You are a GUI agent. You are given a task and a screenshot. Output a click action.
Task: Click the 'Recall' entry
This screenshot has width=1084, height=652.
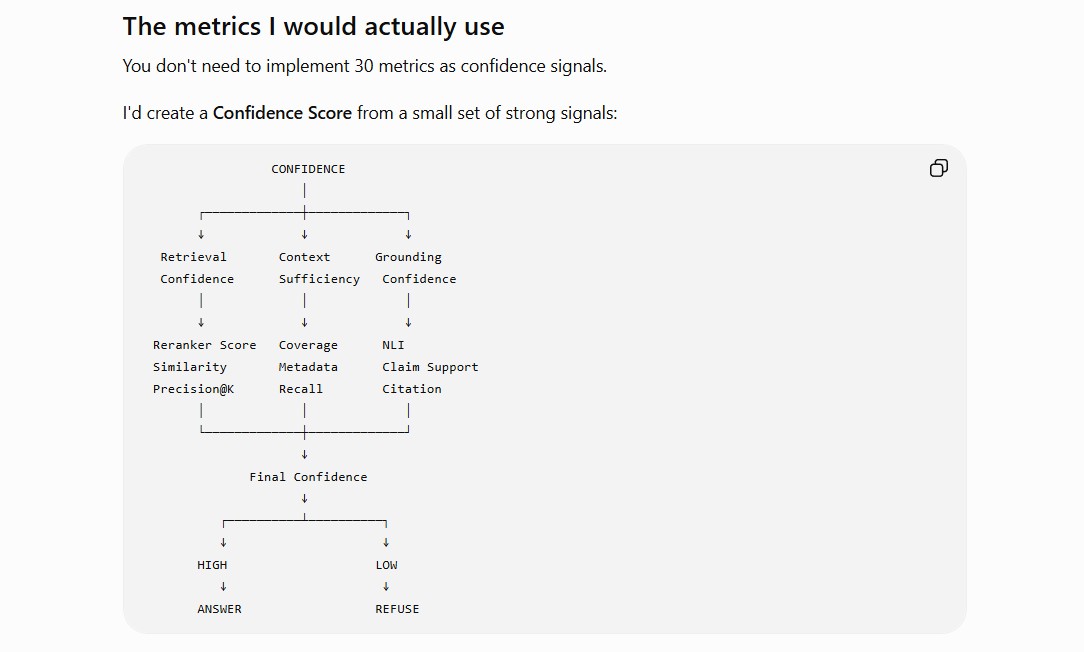300,389
